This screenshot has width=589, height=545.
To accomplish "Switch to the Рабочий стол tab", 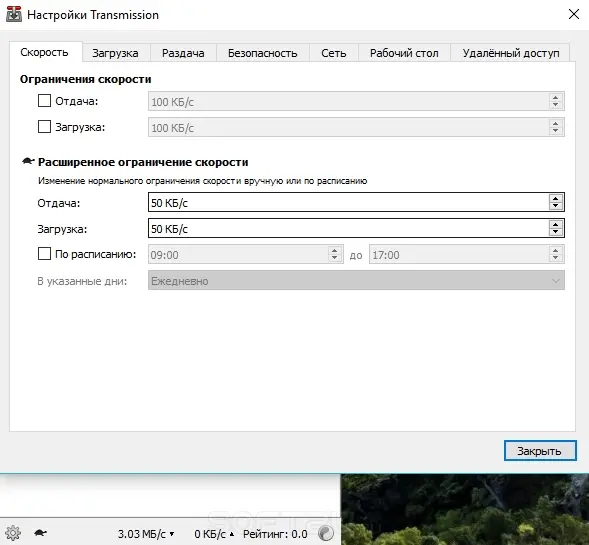I will 404,53.
